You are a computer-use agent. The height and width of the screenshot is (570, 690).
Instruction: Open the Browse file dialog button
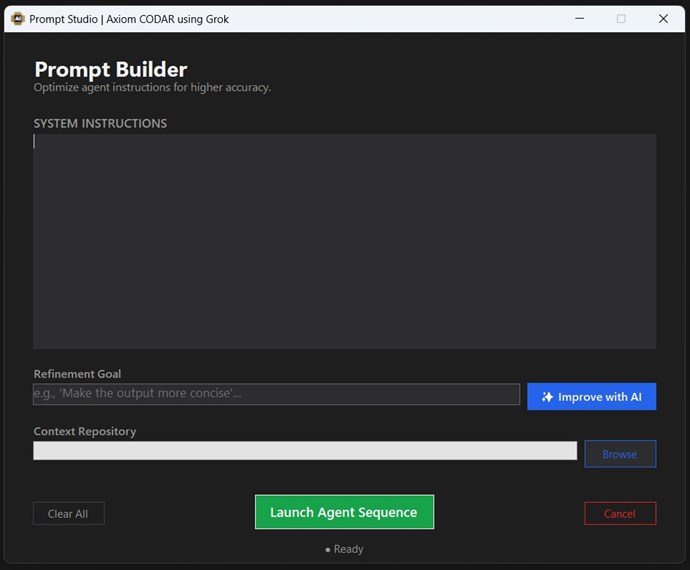pyautogui.click(x=620, y=454)
